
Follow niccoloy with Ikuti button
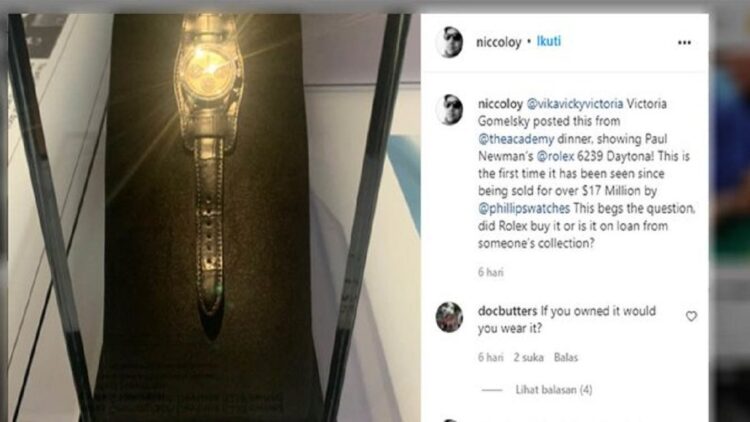point(549,42)
